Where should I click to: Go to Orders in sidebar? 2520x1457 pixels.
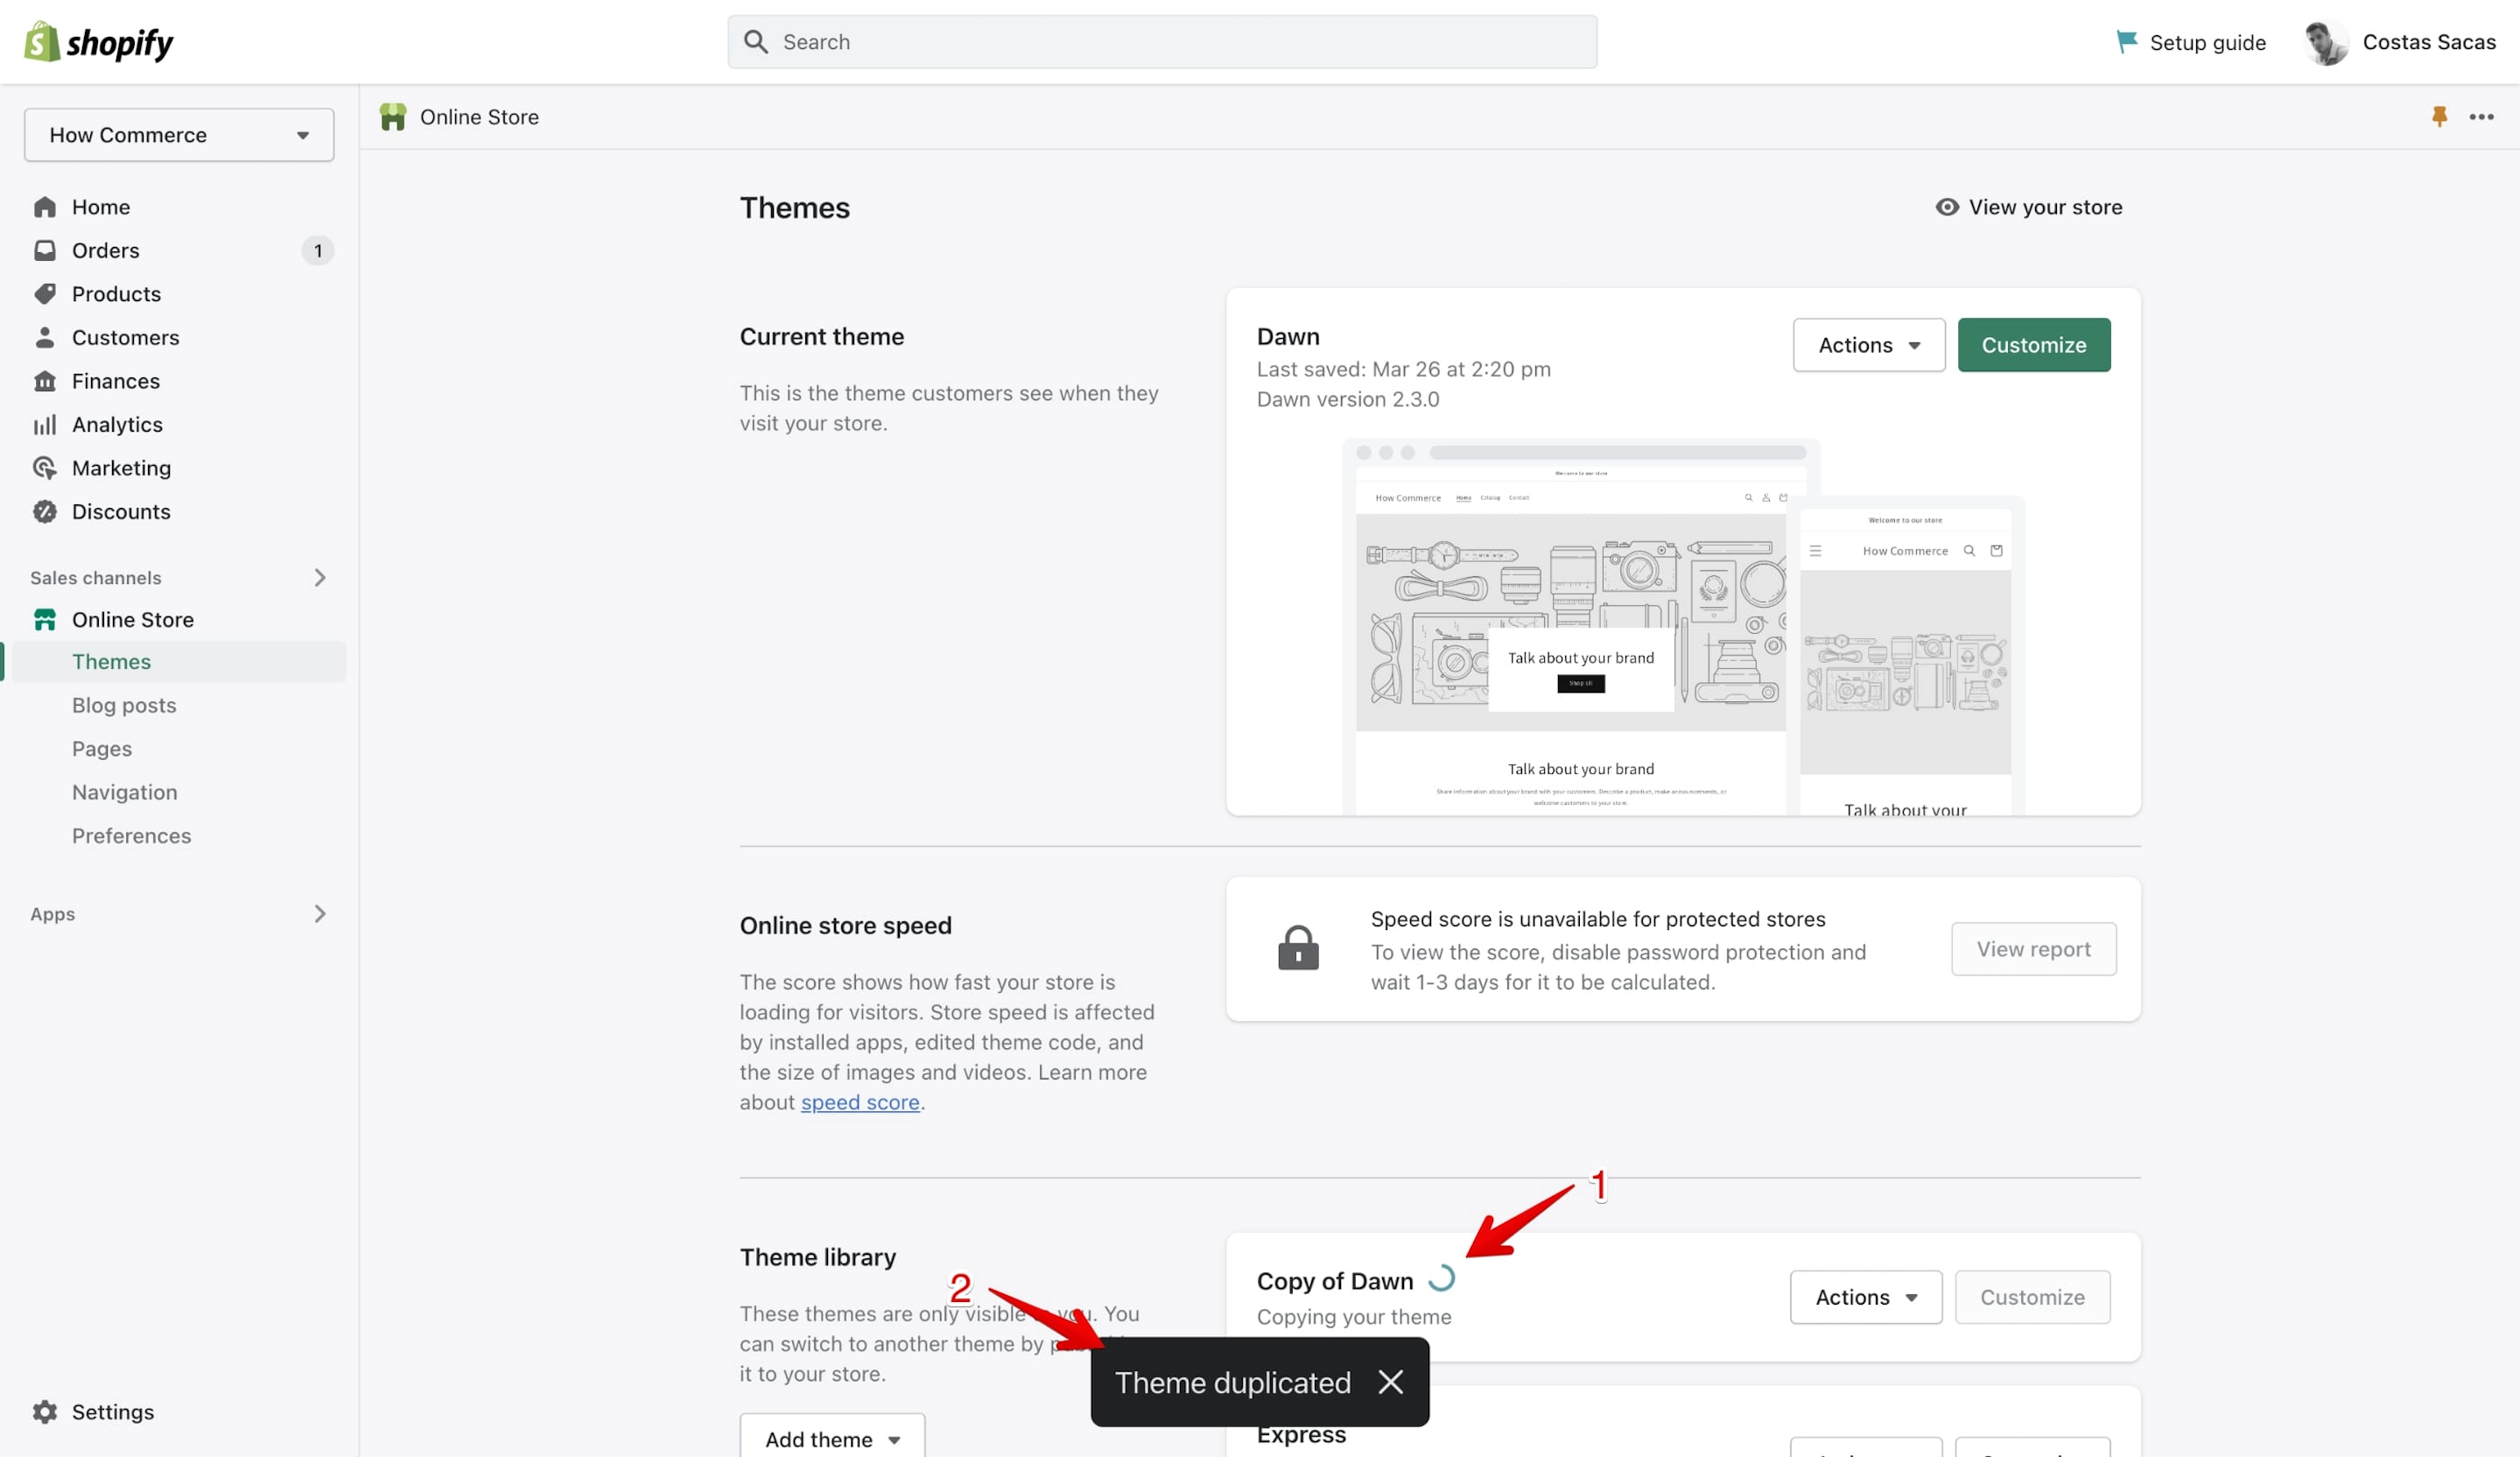tap(106, 250)
